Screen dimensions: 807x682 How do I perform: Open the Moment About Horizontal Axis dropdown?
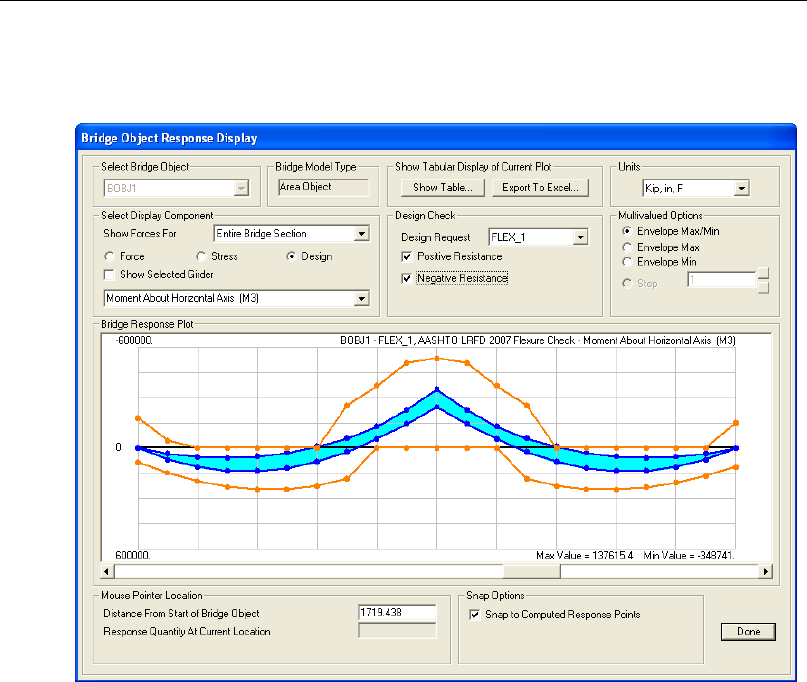(362, 299)
